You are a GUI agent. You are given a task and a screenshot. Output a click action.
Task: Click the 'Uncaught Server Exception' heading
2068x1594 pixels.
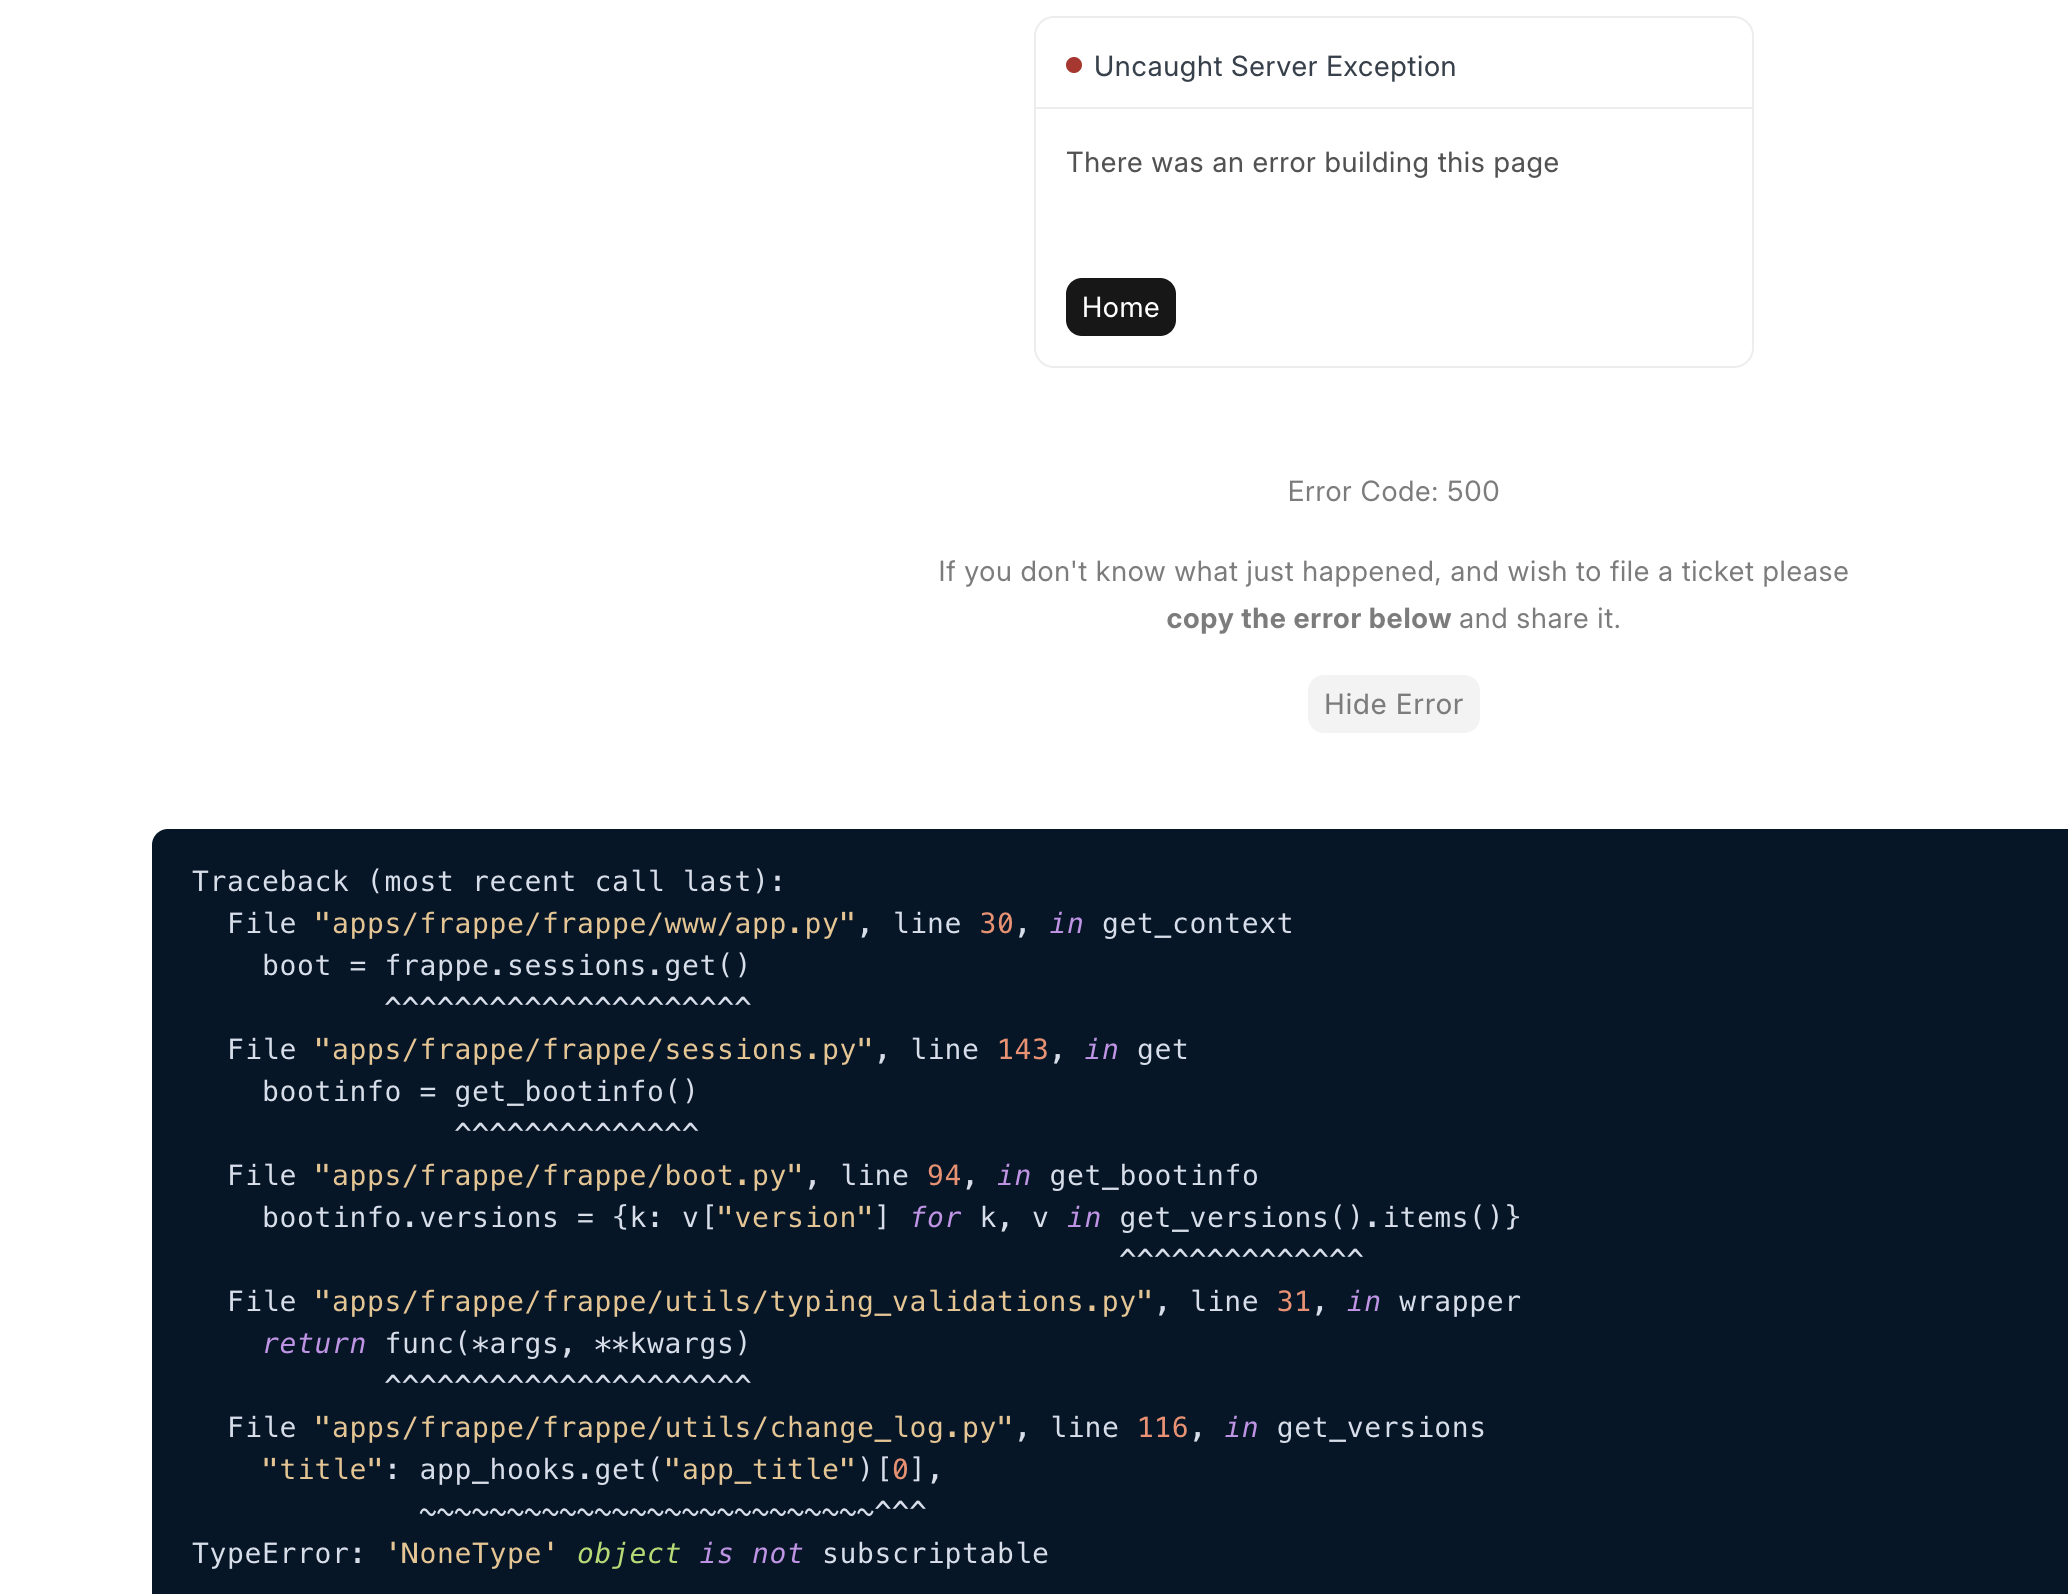pyautogui.click(x=1275, y=66)
